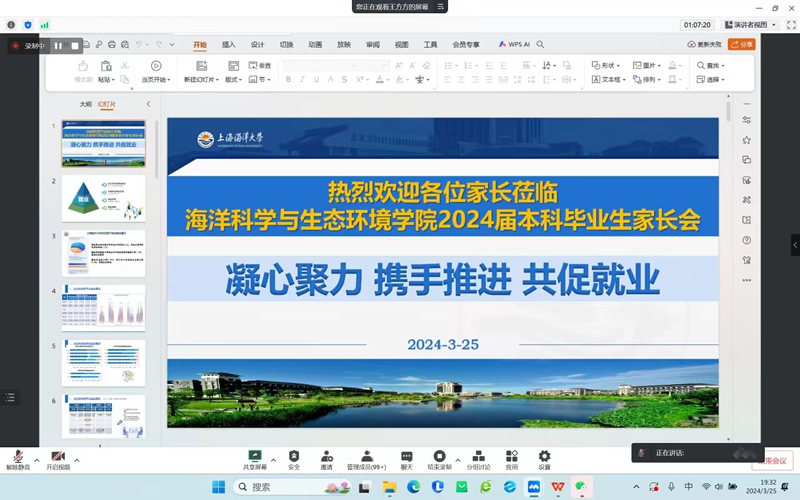Unmute microphone in meeting toolbar
The image size is (800, 500).
[x=18, y=458]
